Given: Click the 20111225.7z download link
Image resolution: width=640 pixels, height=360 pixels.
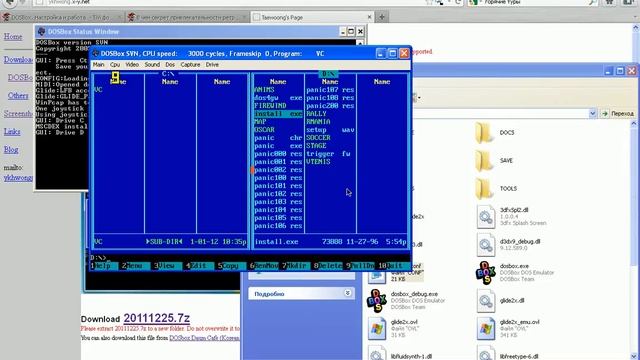Looking at the screenshot, I should (x=157, y=318).
